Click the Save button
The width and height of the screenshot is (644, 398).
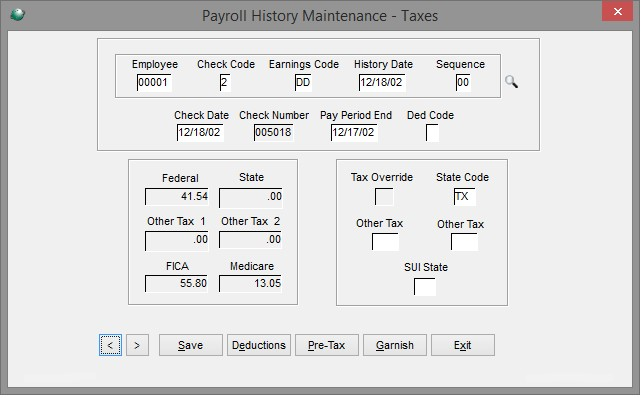coord(191,345)
